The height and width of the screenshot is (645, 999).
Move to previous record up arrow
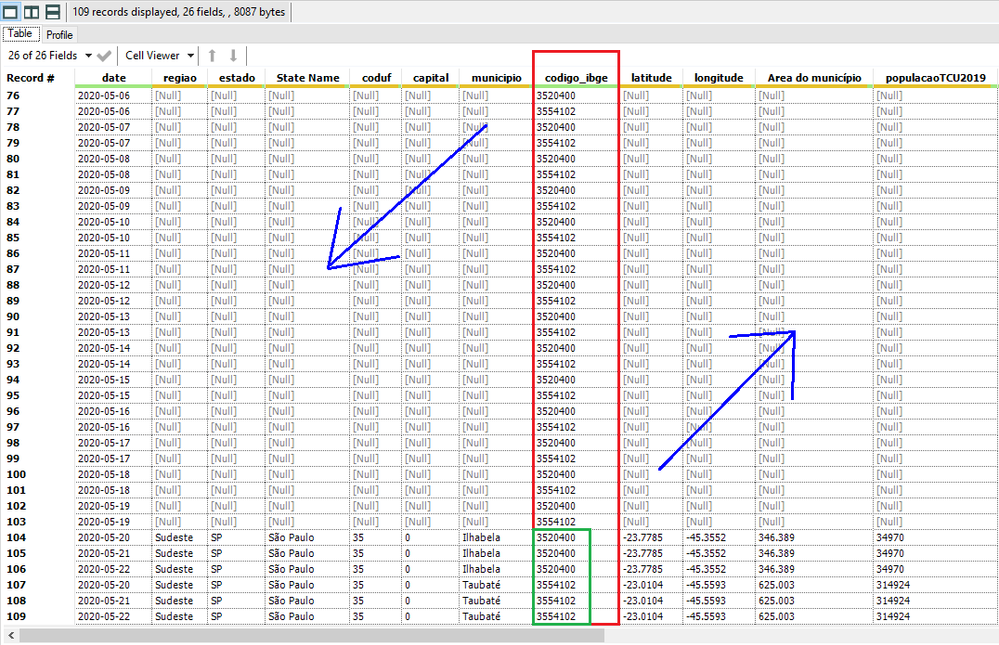pyautogui.click(x=212, y=56)
